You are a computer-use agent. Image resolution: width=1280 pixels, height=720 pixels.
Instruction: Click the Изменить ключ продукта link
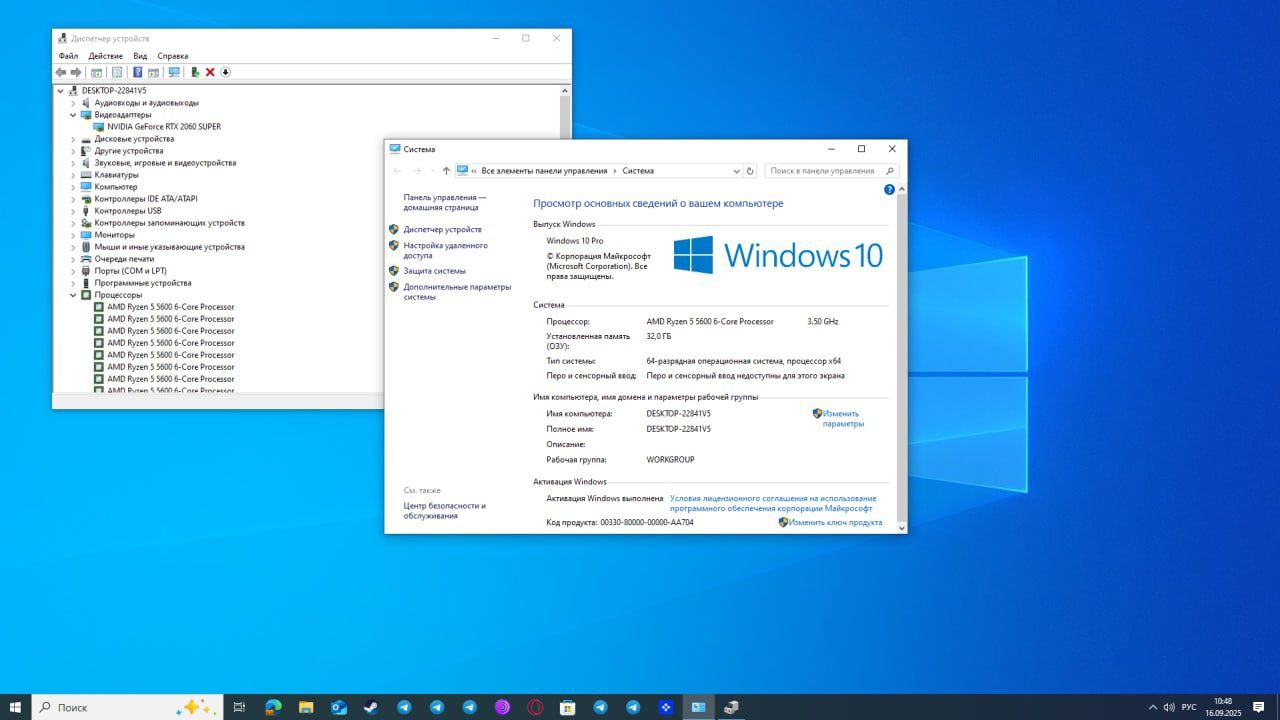point(836,522)
